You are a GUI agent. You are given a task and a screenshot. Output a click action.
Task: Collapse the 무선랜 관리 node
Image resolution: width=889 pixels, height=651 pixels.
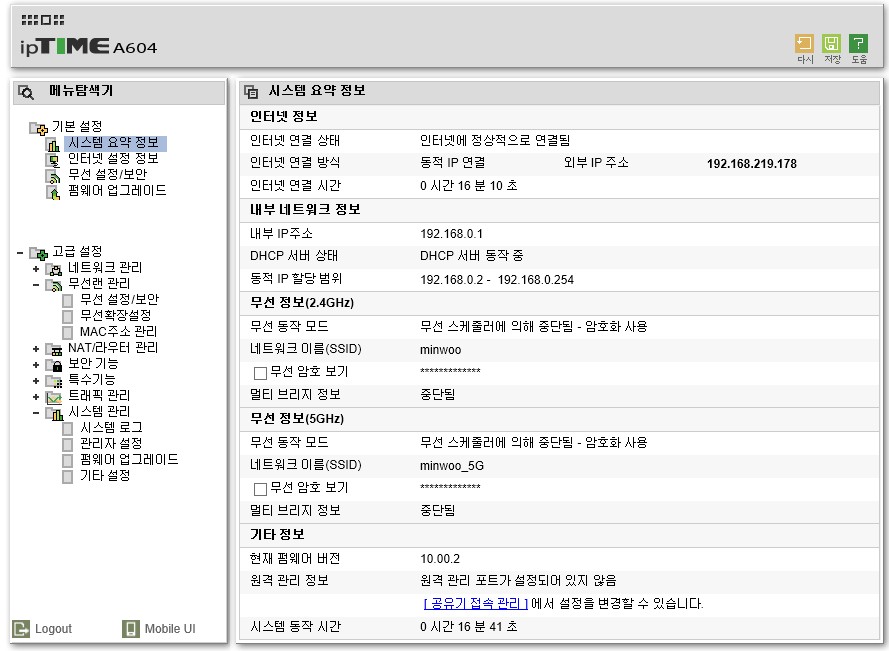point(36,285)
